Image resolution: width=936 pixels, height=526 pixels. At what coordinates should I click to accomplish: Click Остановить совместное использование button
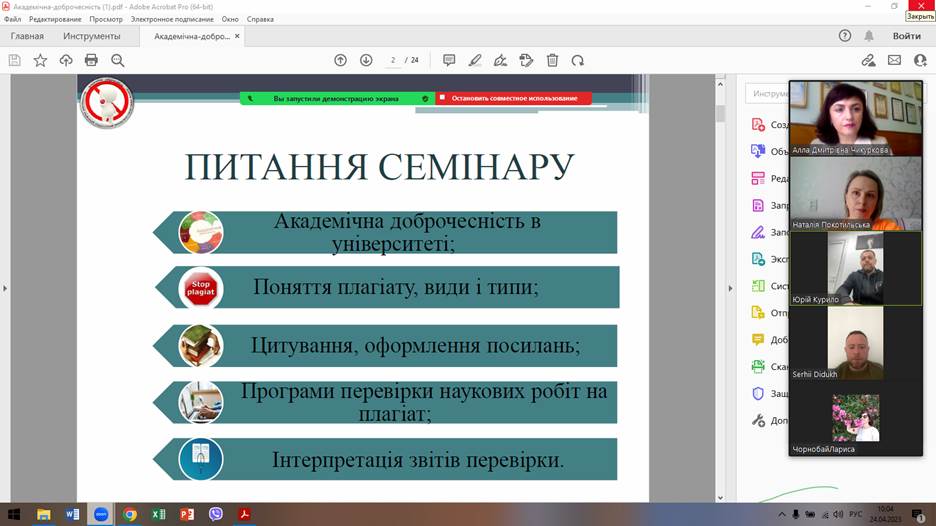click(513, 99)
